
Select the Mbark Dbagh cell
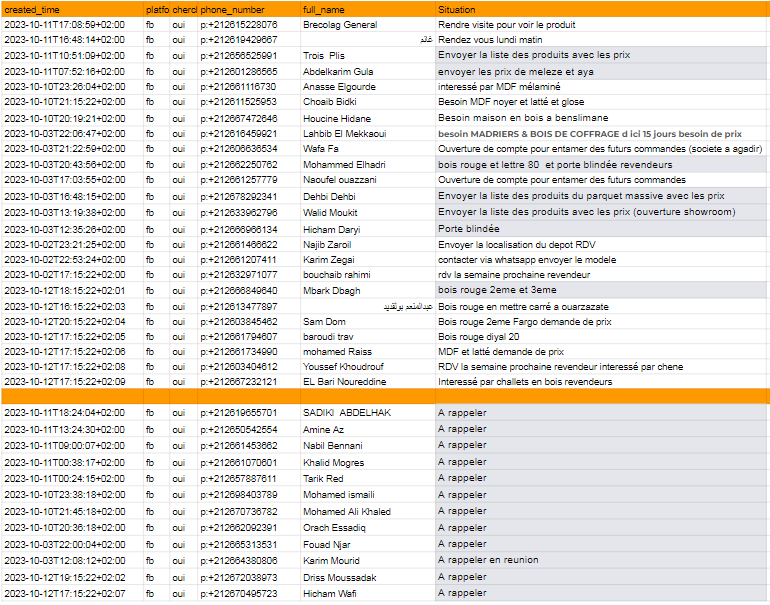pyautogui.click(x=368, y=291)
